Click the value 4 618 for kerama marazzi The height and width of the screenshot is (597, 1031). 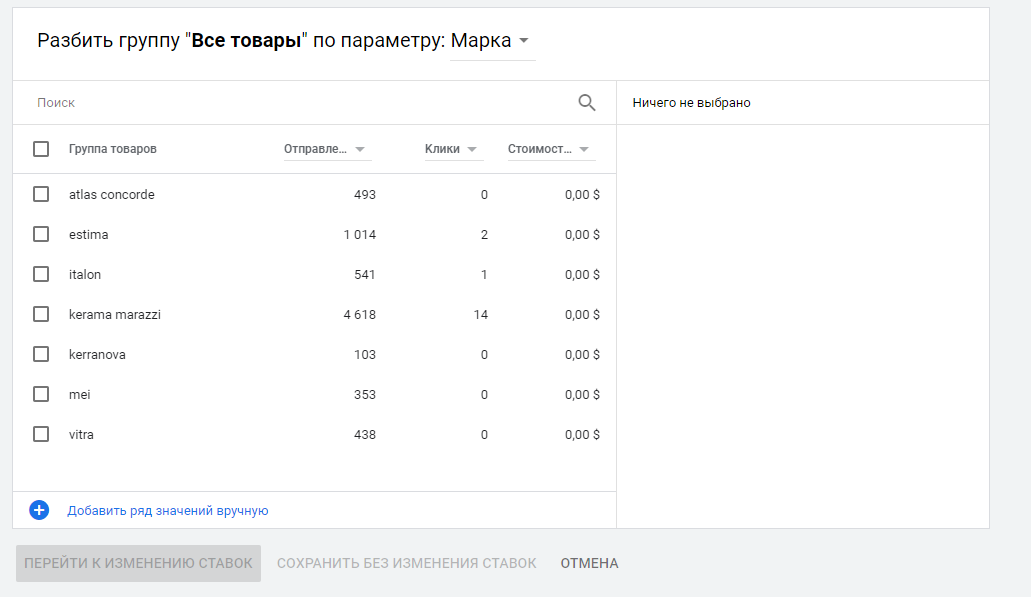[360, 315]
